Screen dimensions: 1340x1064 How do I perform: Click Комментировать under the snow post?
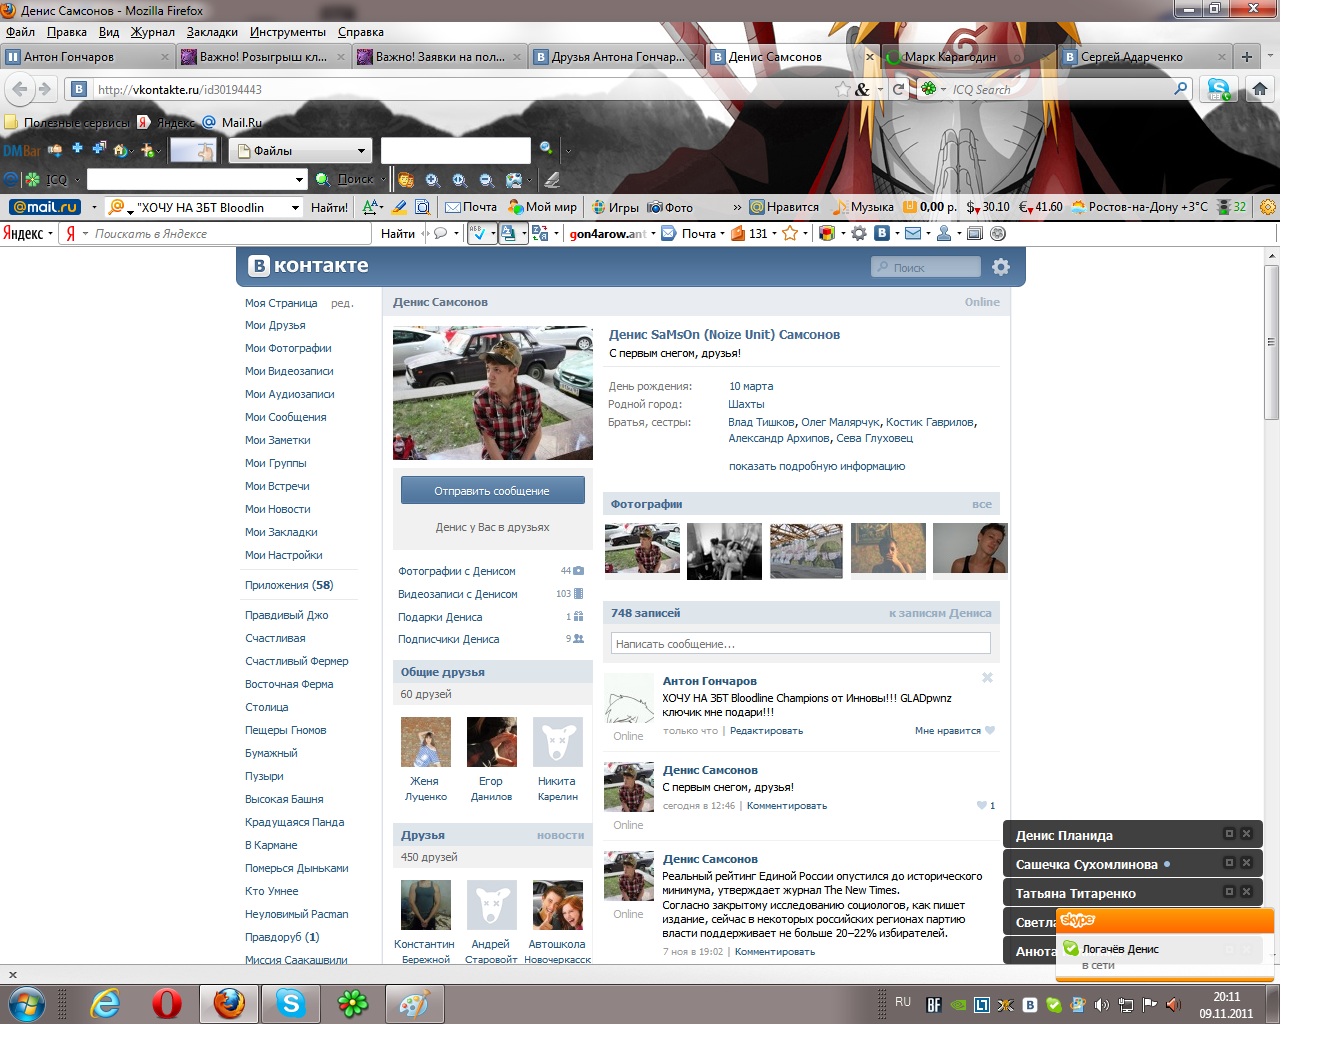pos(786,806)
